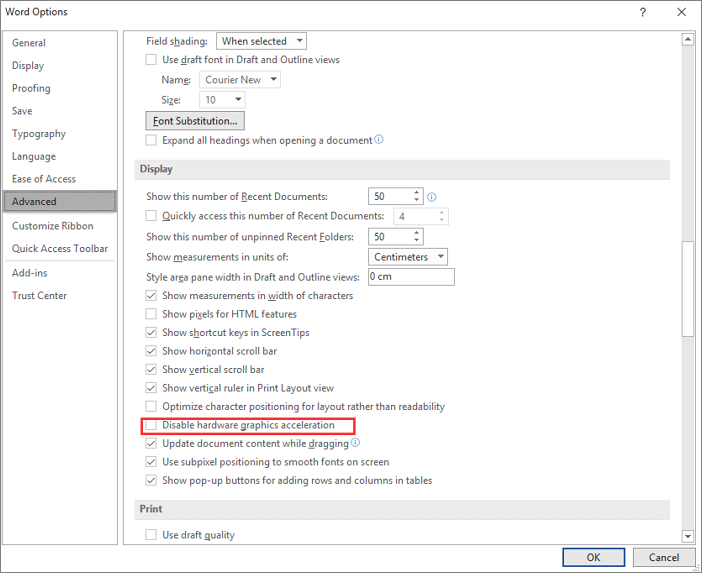Check Use draft quality under Print
702x573 pixels.
click(x=151, y=535)
